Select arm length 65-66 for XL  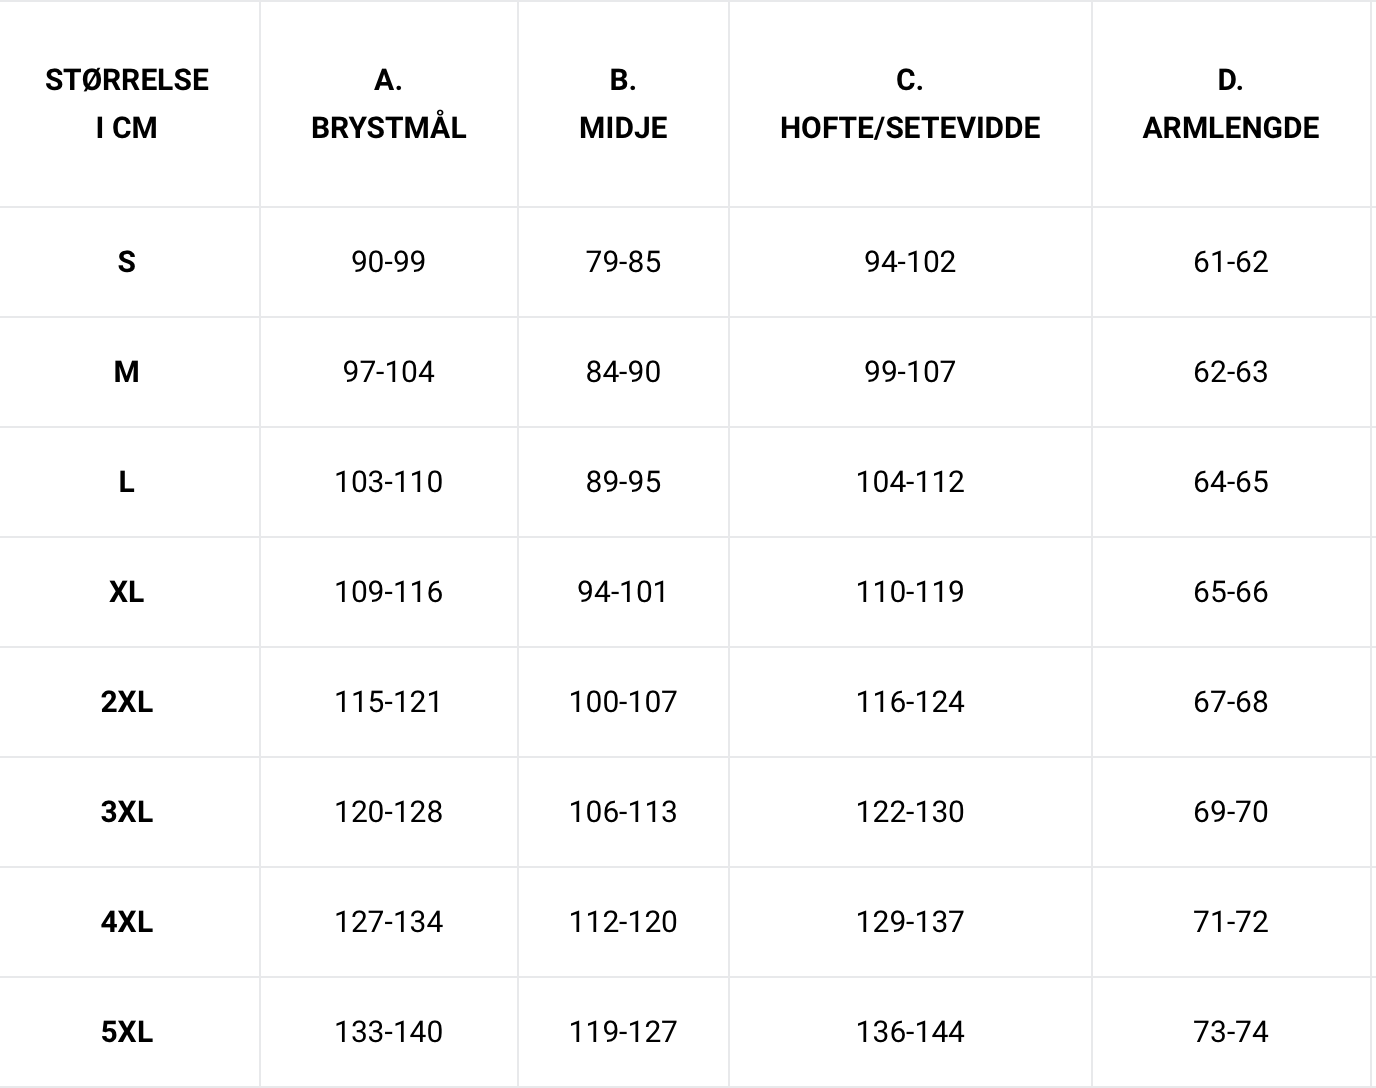1231,592
